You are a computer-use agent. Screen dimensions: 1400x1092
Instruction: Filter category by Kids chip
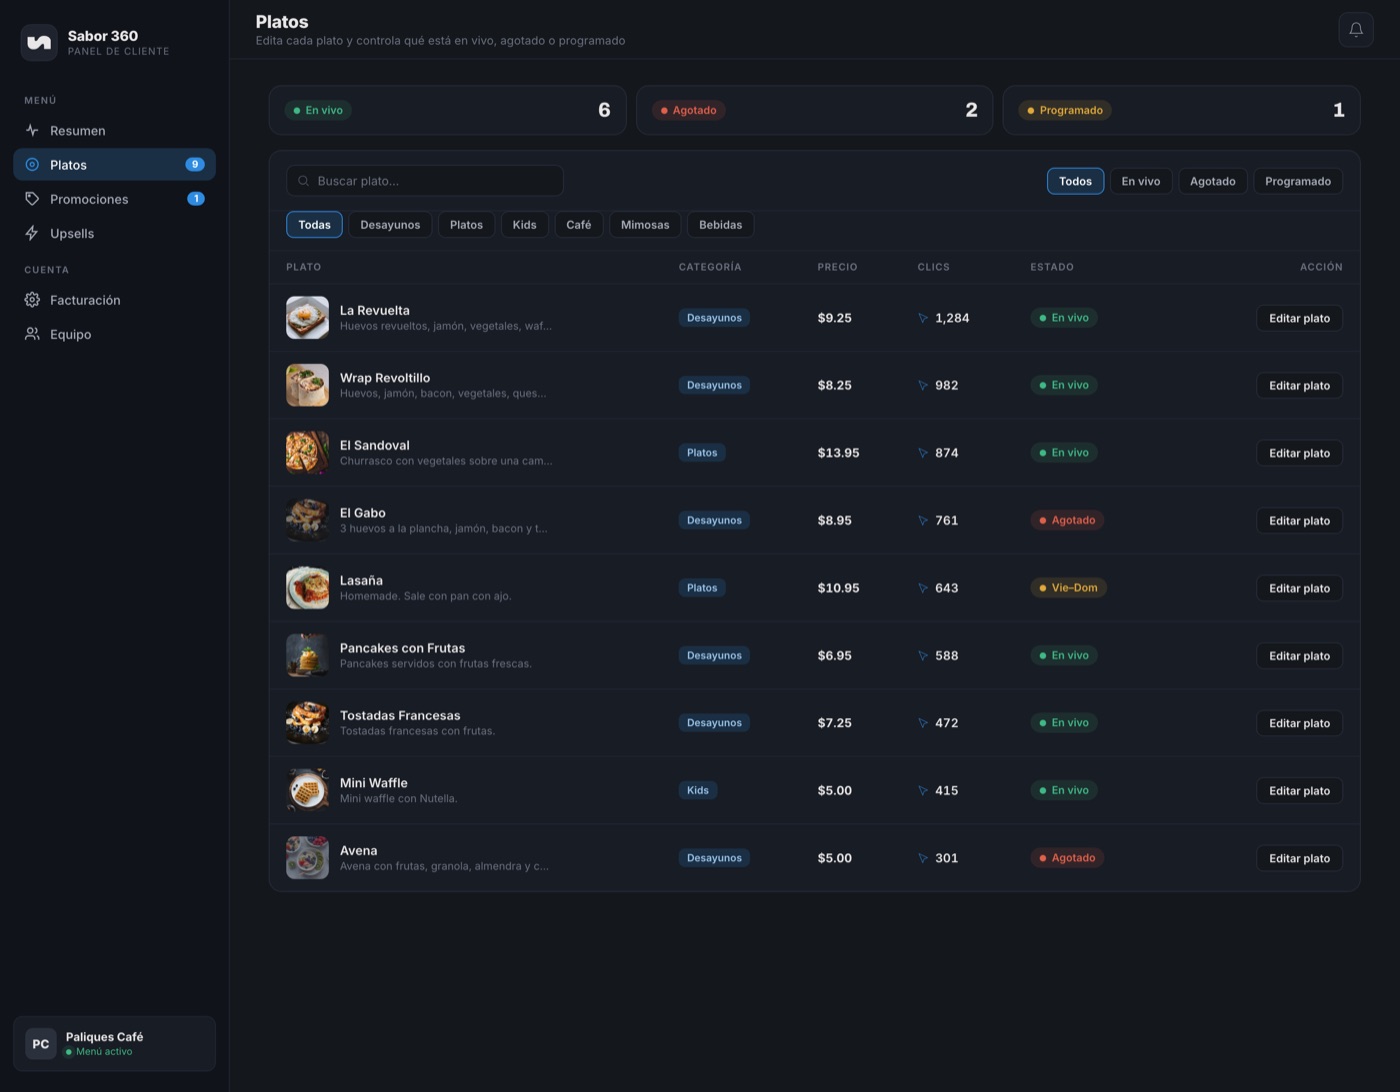(525, 225)
